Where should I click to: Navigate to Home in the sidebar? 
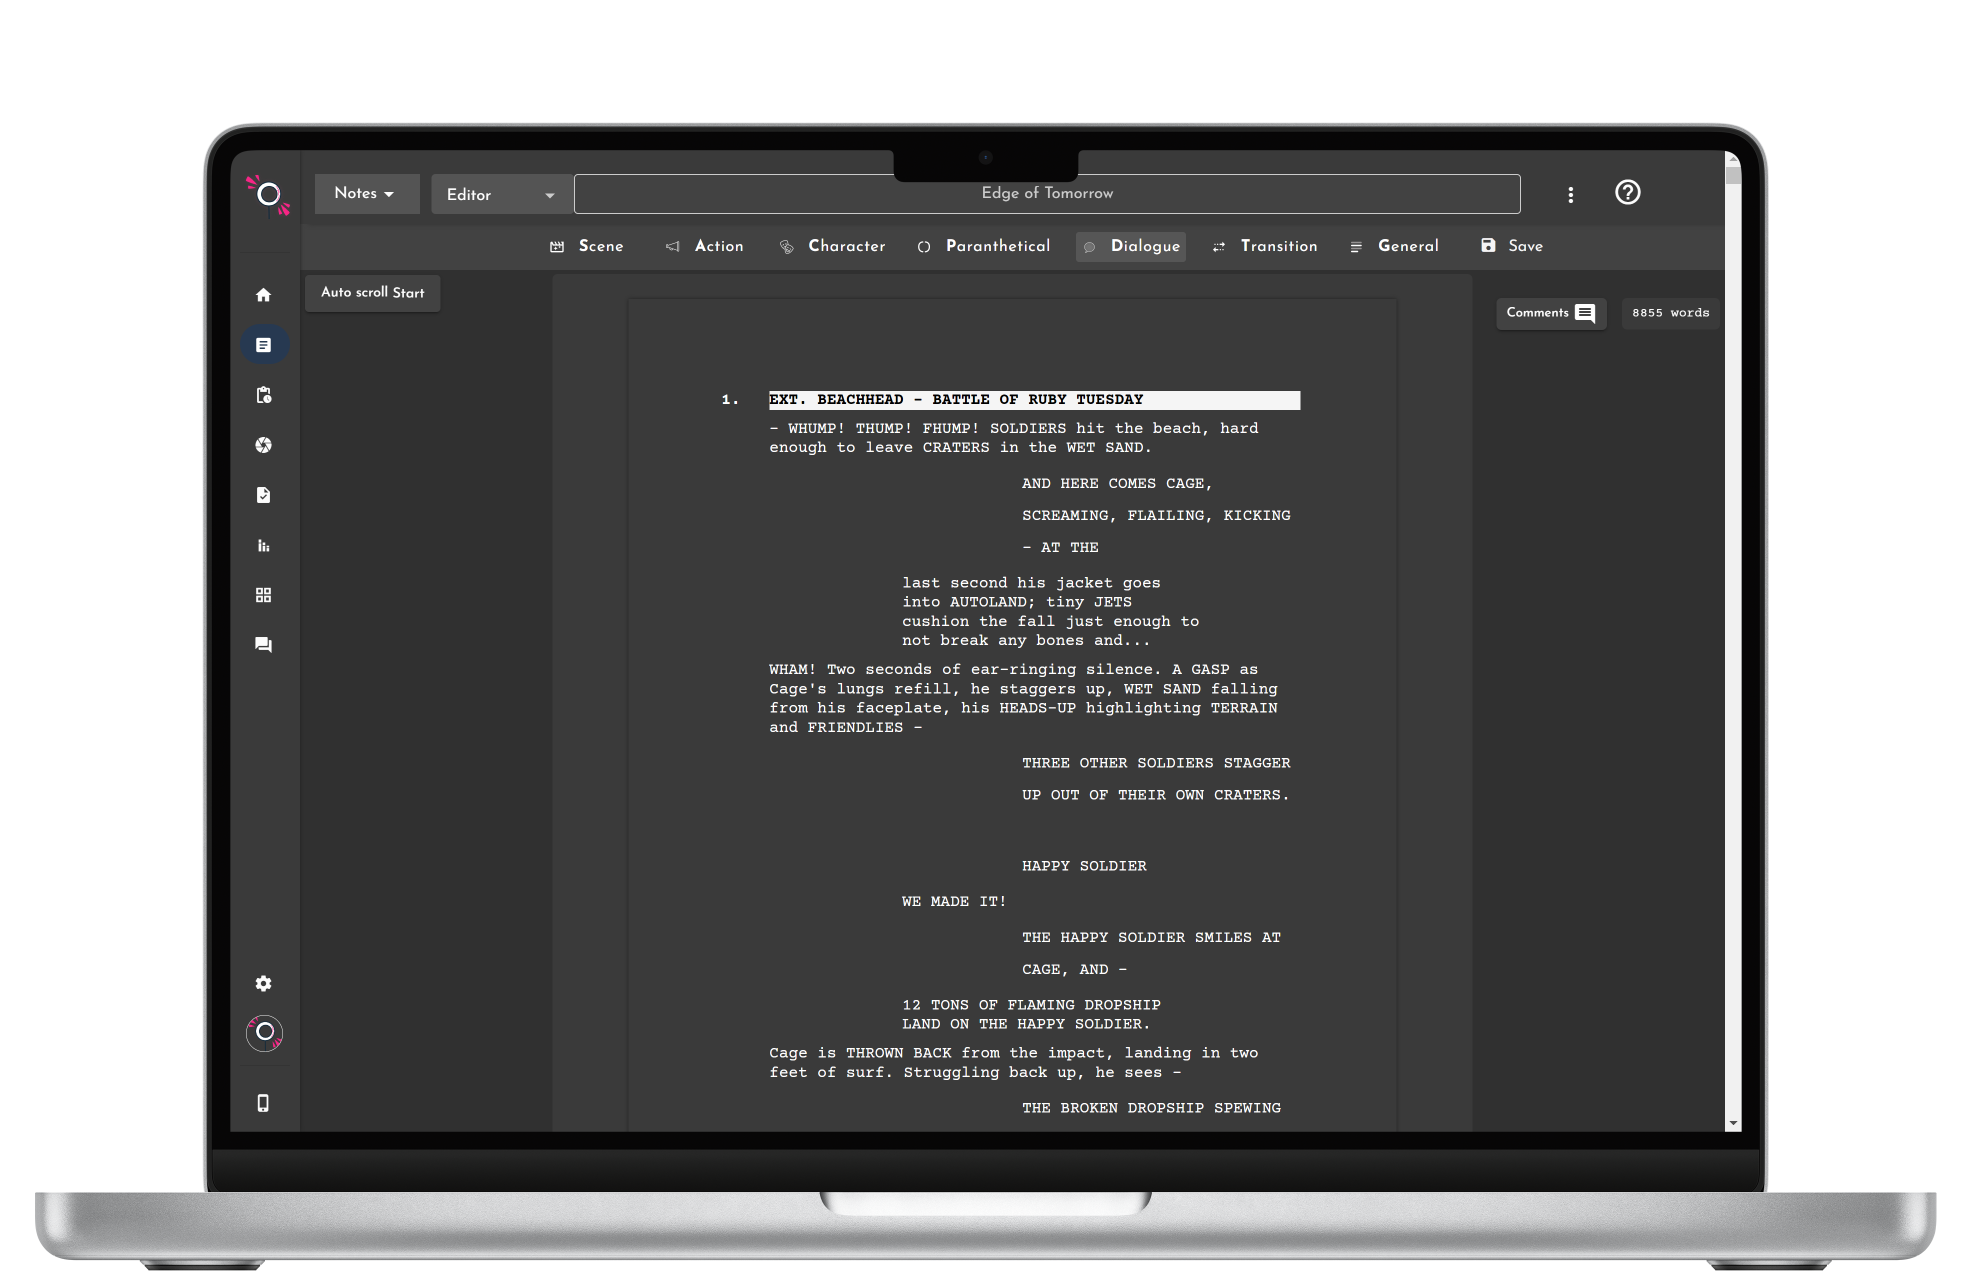pyautogui.click(x=264, y=294)
